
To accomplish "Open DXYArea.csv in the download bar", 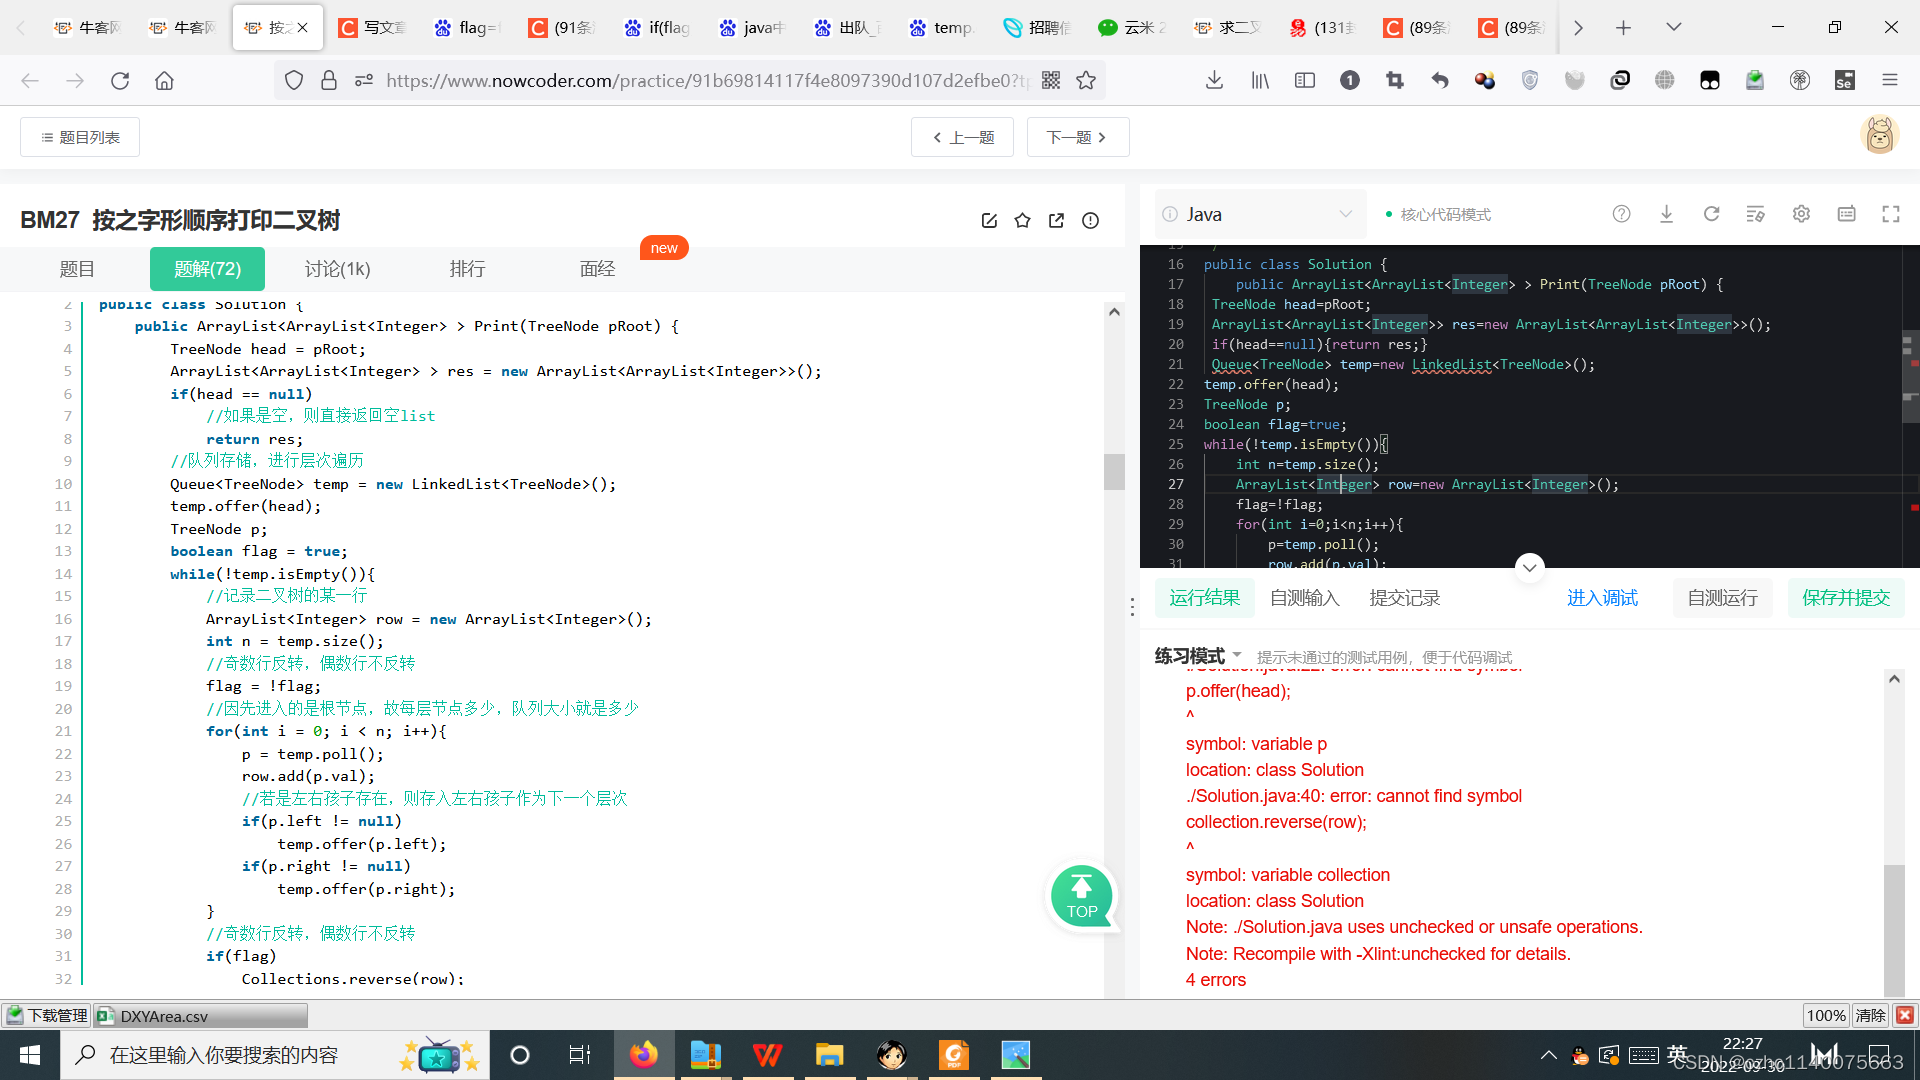I will (201, 1016).
